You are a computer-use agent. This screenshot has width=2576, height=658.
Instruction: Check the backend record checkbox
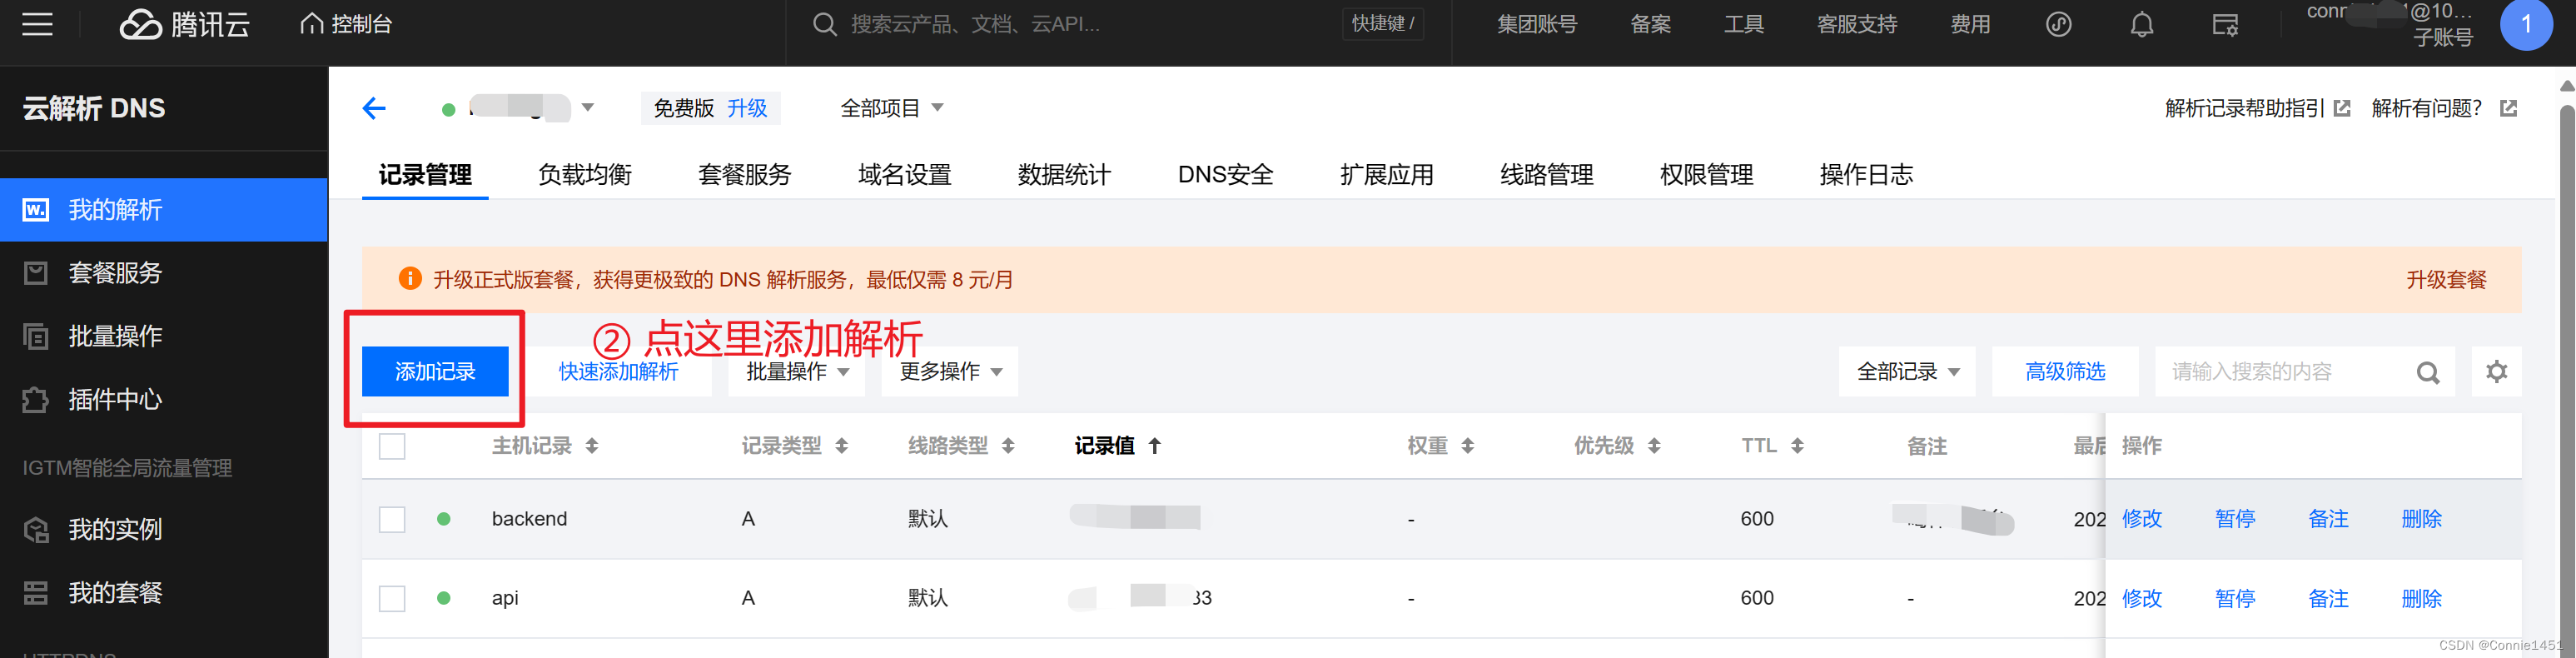[392, 519]
